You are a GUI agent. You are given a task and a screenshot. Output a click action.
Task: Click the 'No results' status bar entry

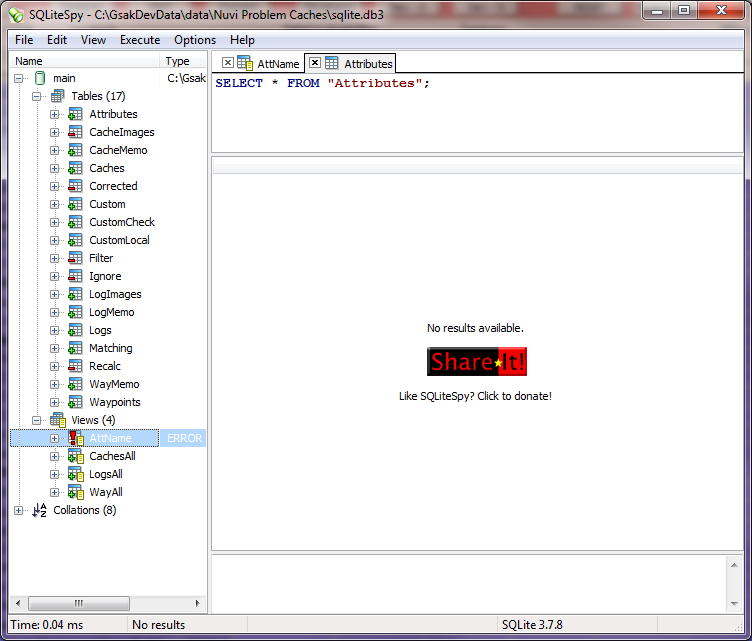tap(158, 625)
